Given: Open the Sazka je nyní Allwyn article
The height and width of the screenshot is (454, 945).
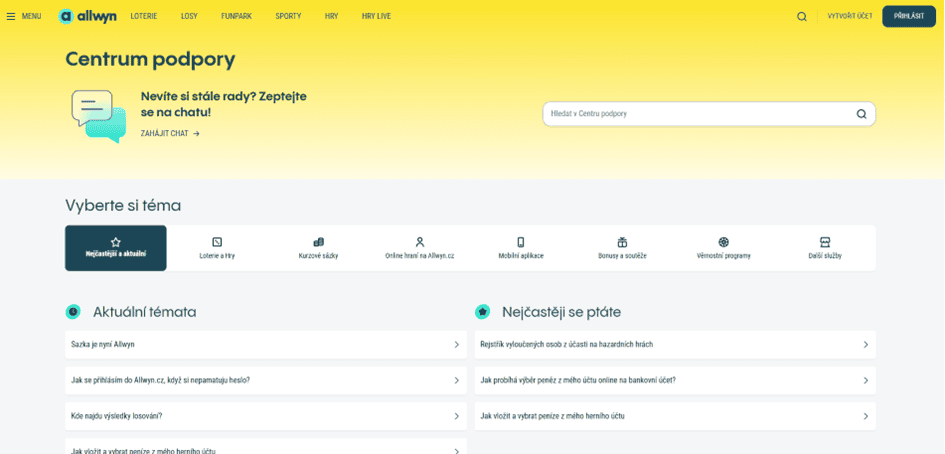Looking at the screenshot, I should click(x=266, y=345).
